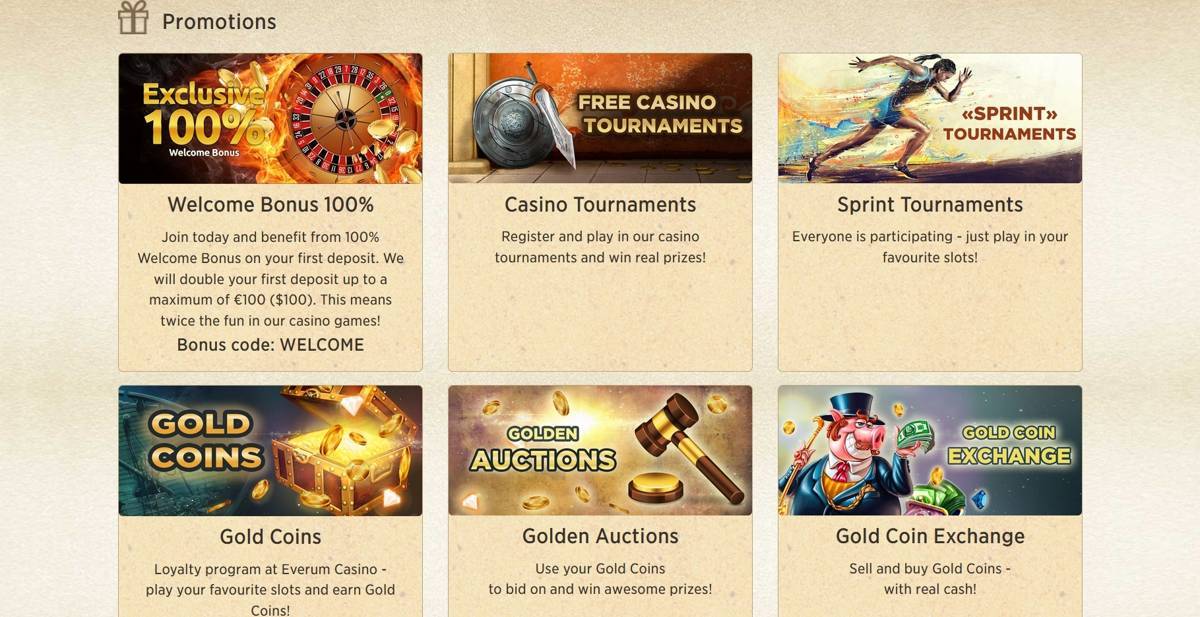The image size is (1200, 617).
Task: Select the Bonus code: WELCOME text
Action: (270, 345)
